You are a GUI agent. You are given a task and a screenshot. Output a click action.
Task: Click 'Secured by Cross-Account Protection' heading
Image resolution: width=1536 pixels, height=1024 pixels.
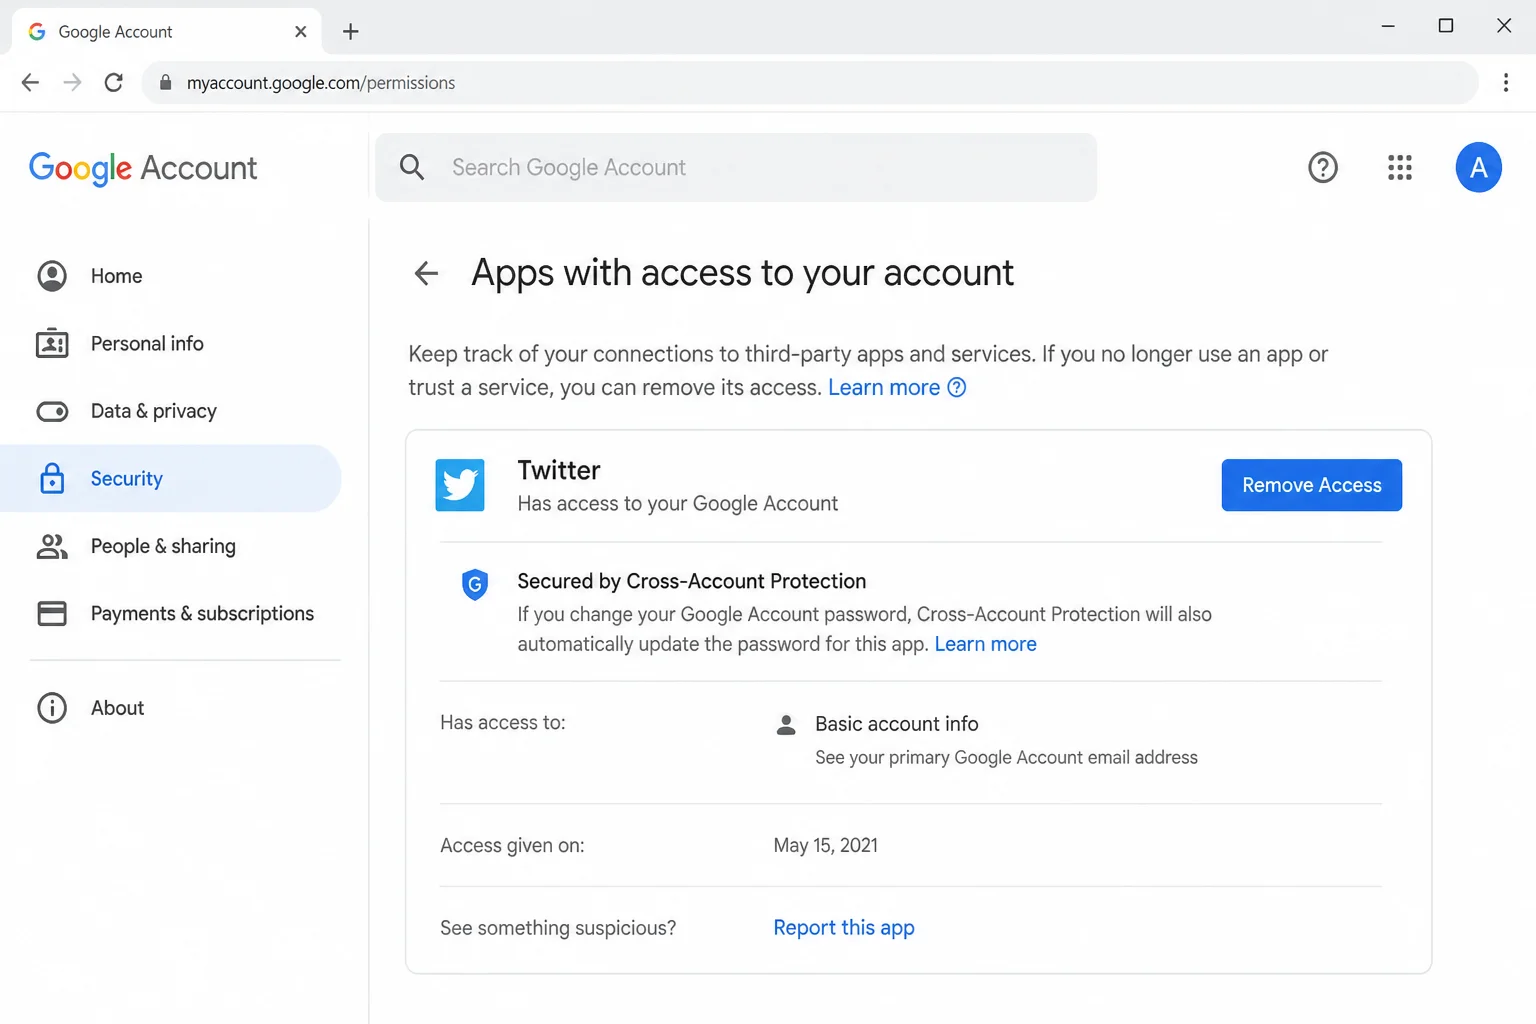pos(692,581)
